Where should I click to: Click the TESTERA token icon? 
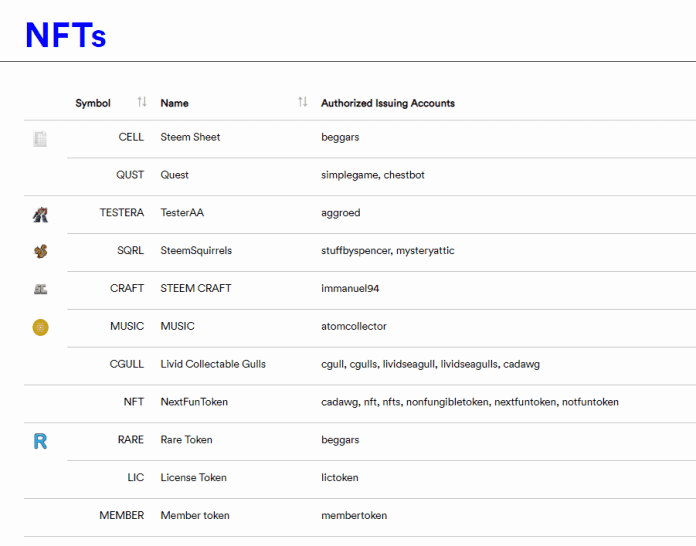40,214
